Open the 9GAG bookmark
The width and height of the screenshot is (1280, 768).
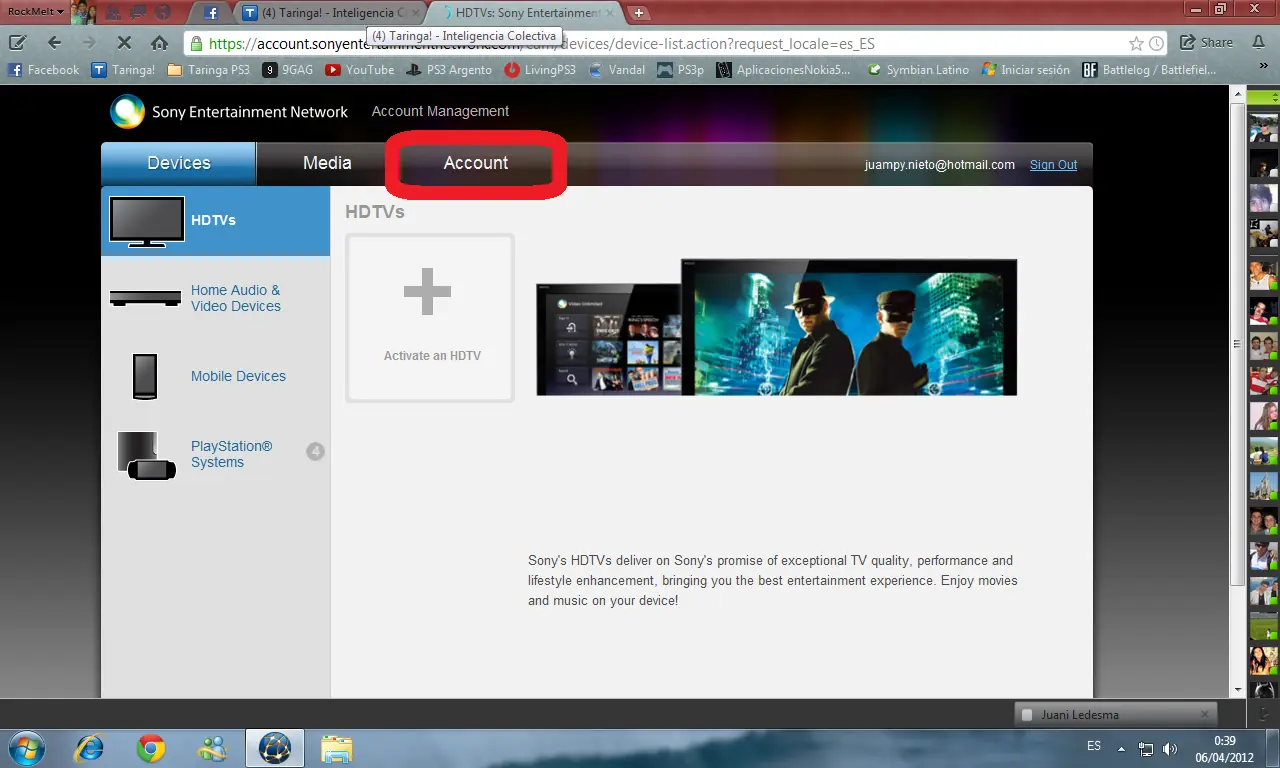point(288,70)
